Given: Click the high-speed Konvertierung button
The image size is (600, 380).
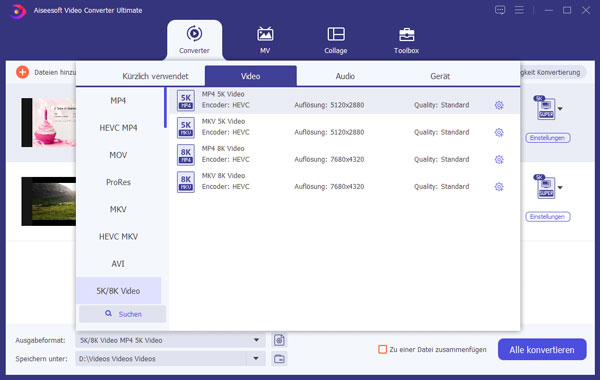Looking at the screenshot, I should (x=553, y=72).
